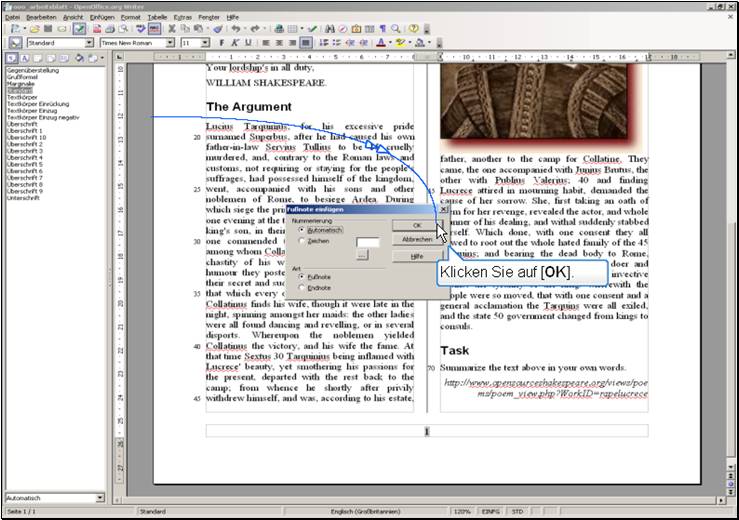Click OK in the Fußnote dialog
Viewport: 739px width, 520px height.
(x=417, y=225)
